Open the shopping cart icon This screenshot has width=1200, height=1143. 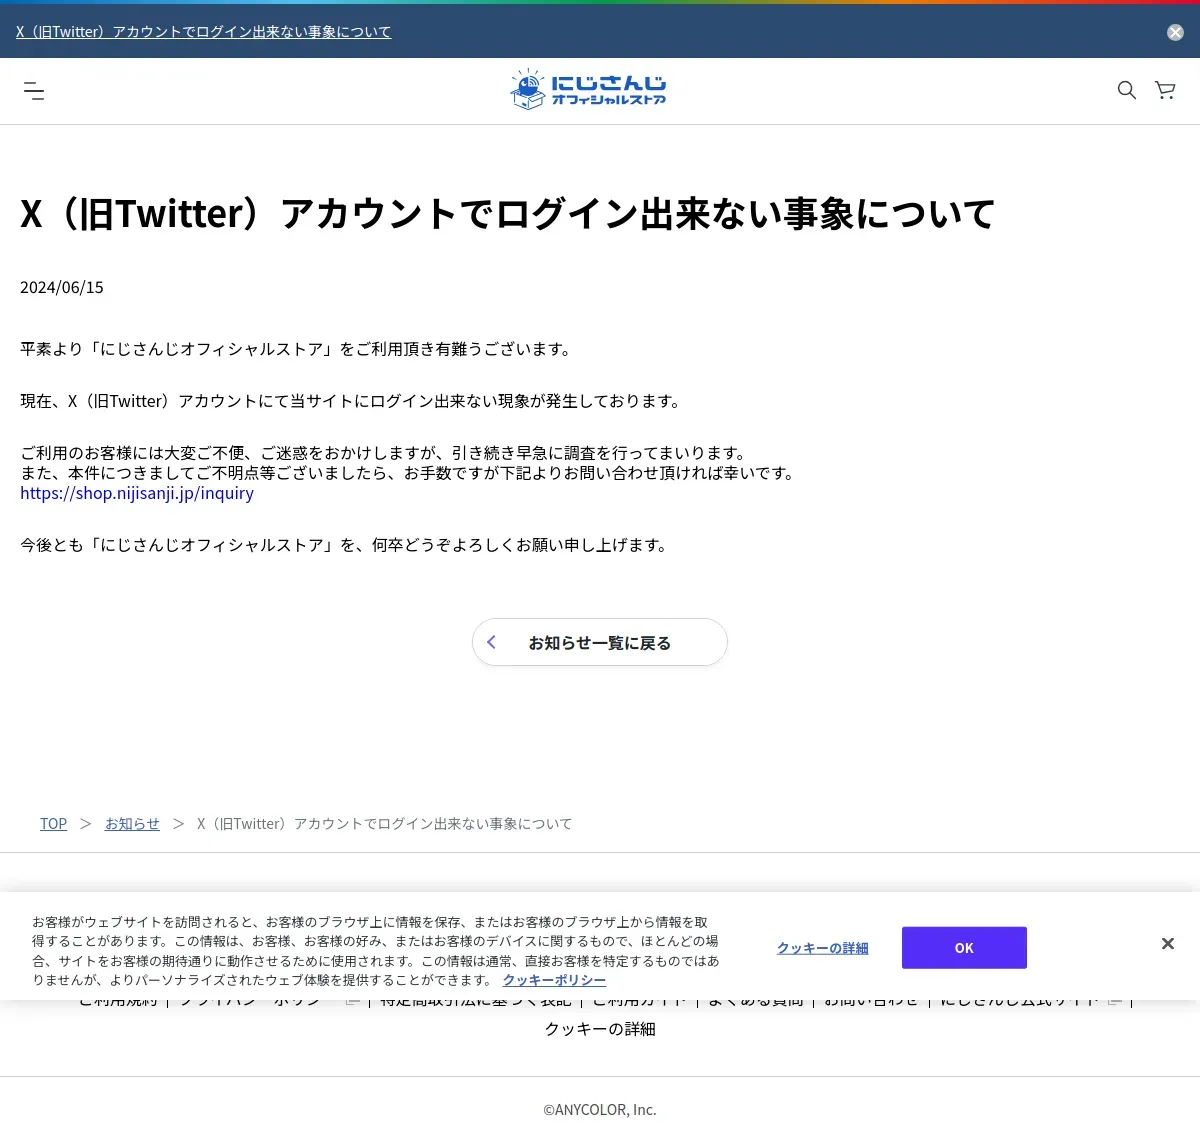(1165, 90)
